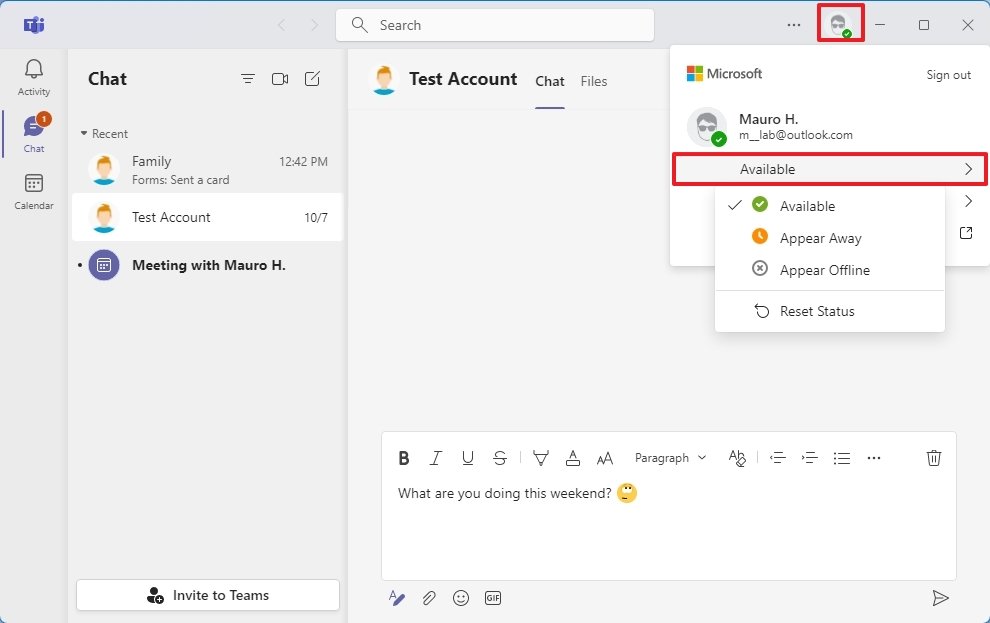This screenshot has height=623, width=990.
Task: Open the chat filter icon
Action: click(248, 79)
